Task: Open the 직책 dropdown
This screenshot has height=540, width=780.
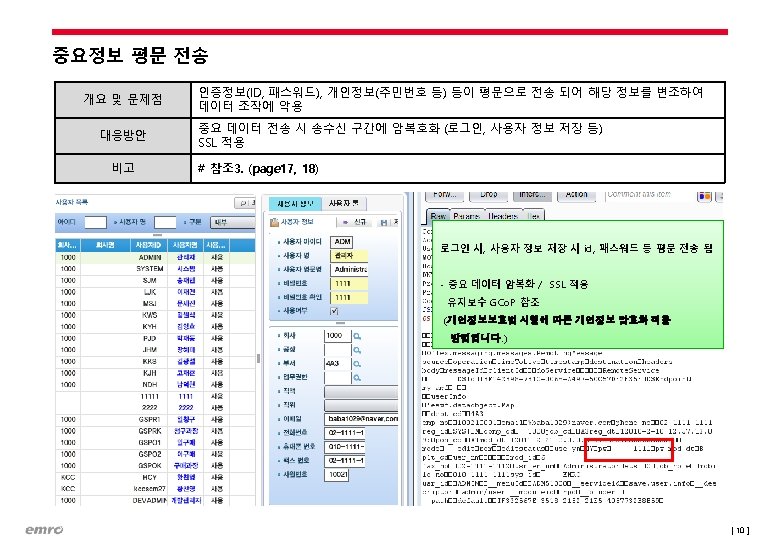Action: tap(361, 392)
